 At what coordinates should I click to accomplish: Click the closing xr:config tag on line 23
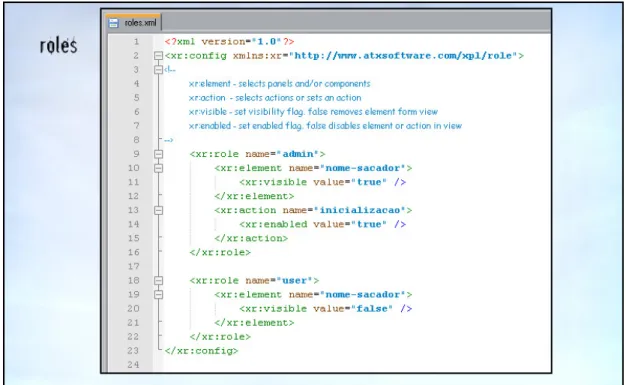tap(201, 351)
